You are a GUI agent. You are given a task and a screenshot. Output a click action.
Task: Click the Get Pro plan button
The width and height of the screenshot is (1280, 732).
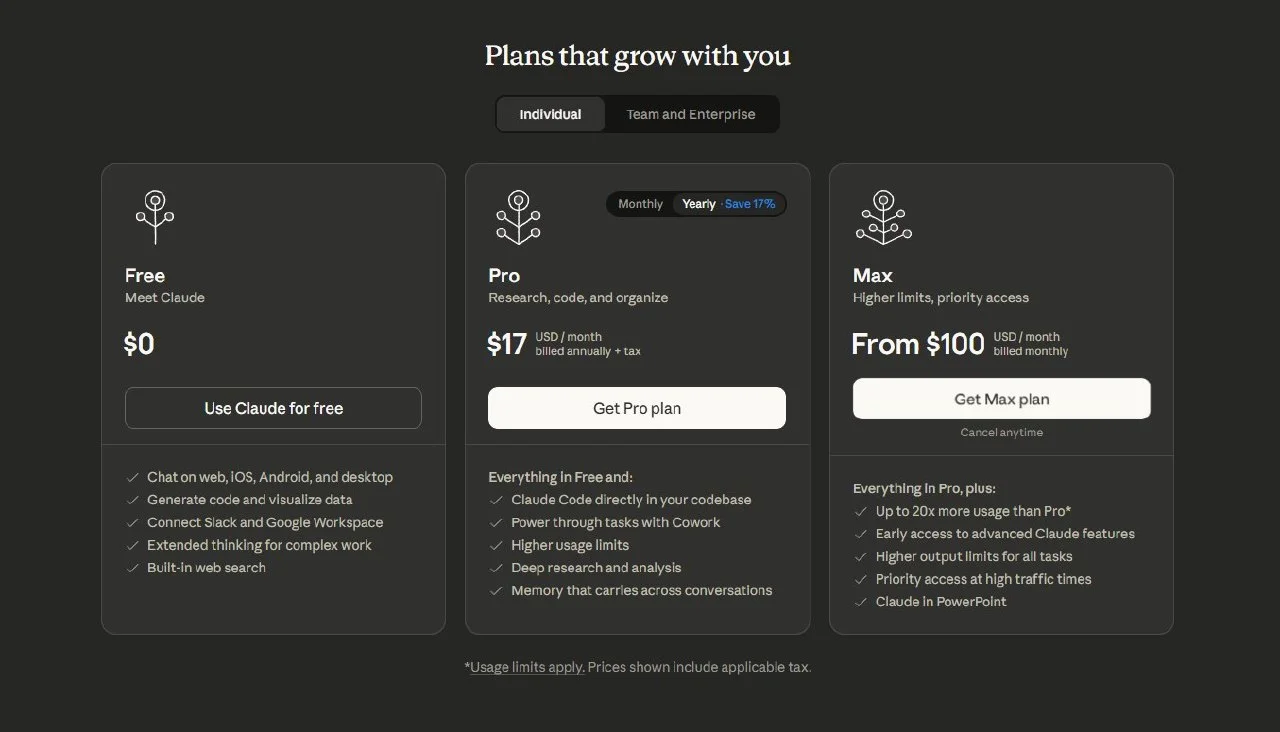pyautogui.click(x=637, y=408)
